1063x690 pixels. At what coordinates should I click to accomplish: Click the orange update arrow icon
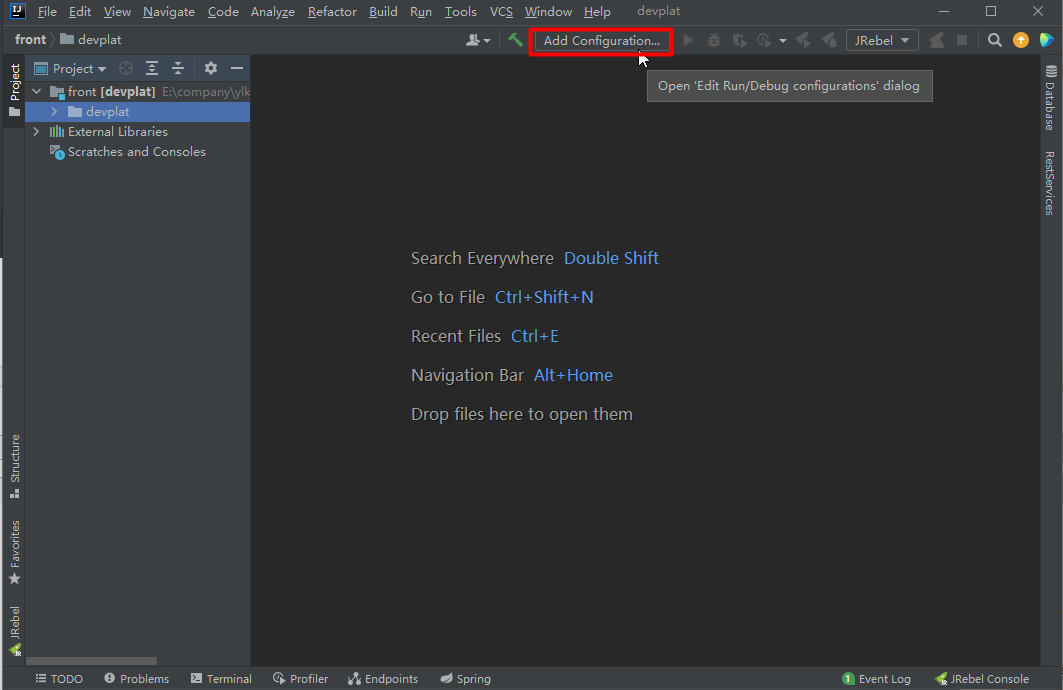[1020, 41]
